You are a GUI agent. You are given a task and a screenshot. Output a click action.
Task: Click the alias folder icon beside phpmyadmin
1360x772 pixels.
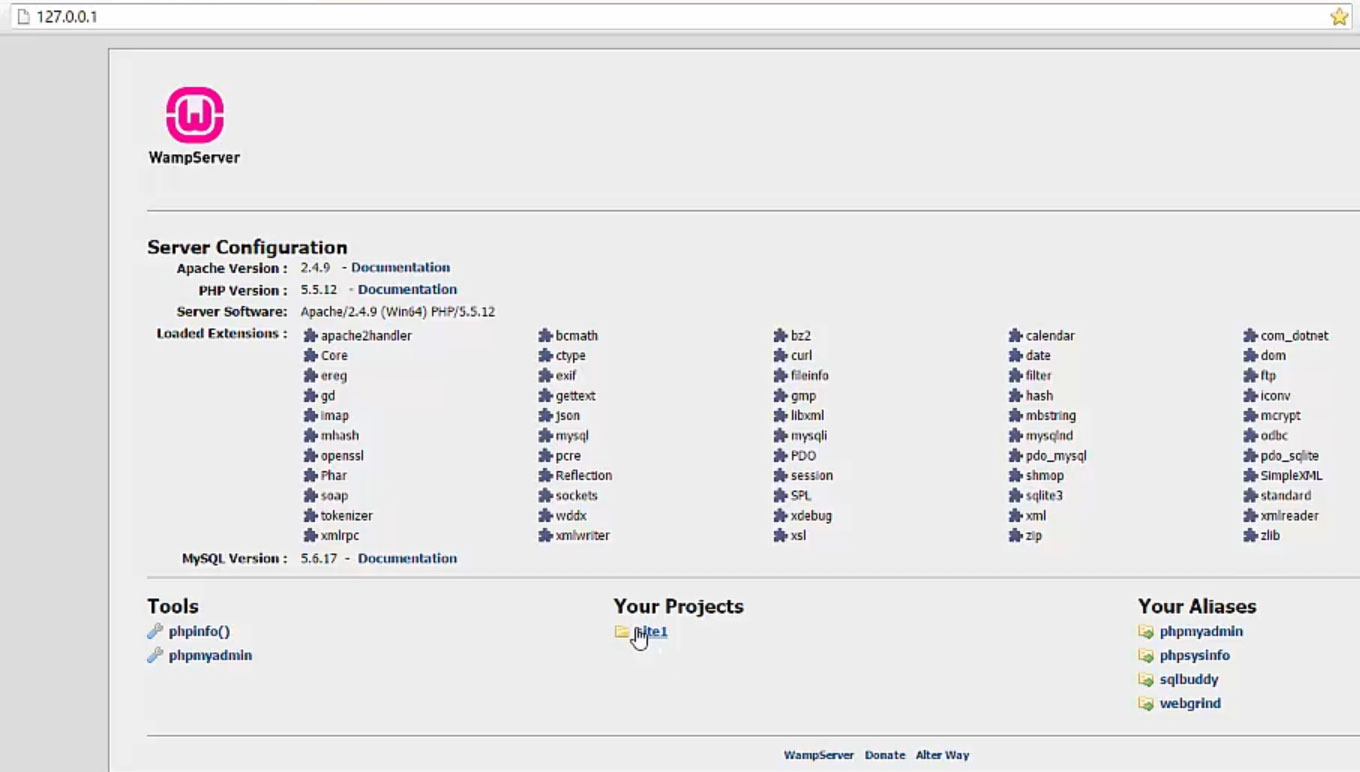tap(1146, 631)
